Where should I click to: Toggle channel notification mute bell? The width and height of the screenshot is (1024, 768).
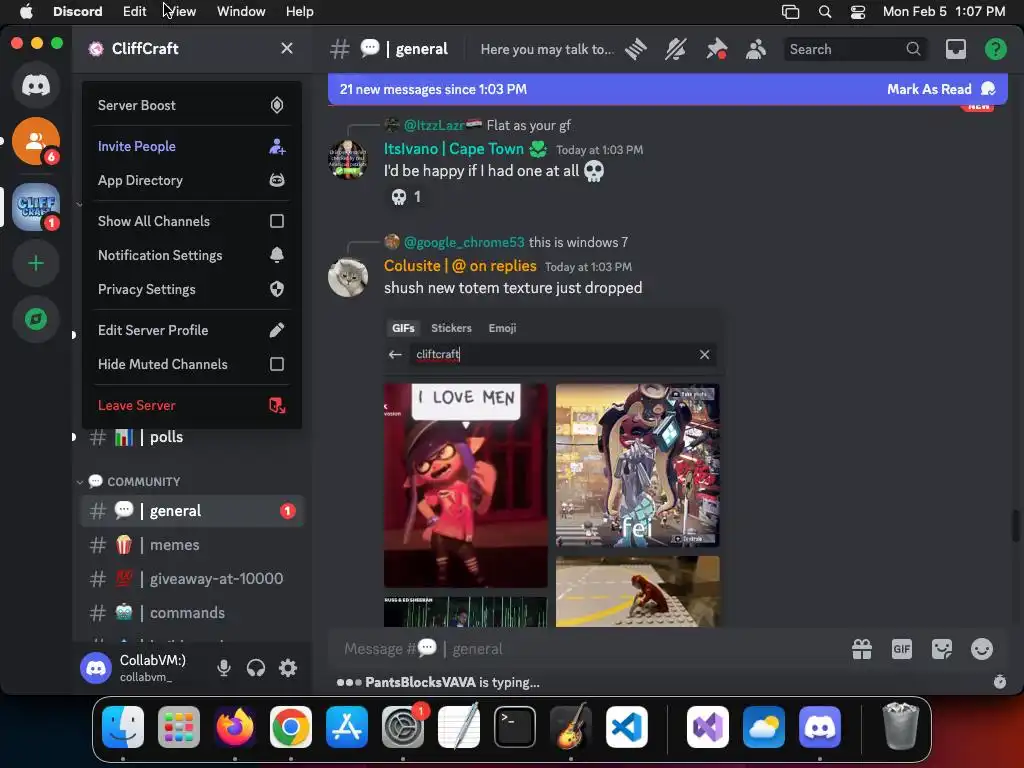pos(676,49)
